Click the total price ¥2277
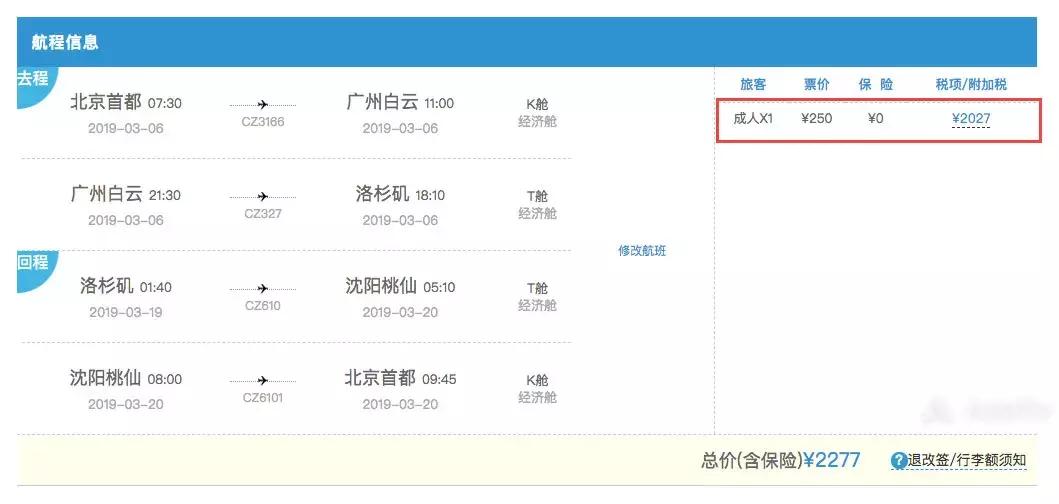1059x504 pixels. 832,460
